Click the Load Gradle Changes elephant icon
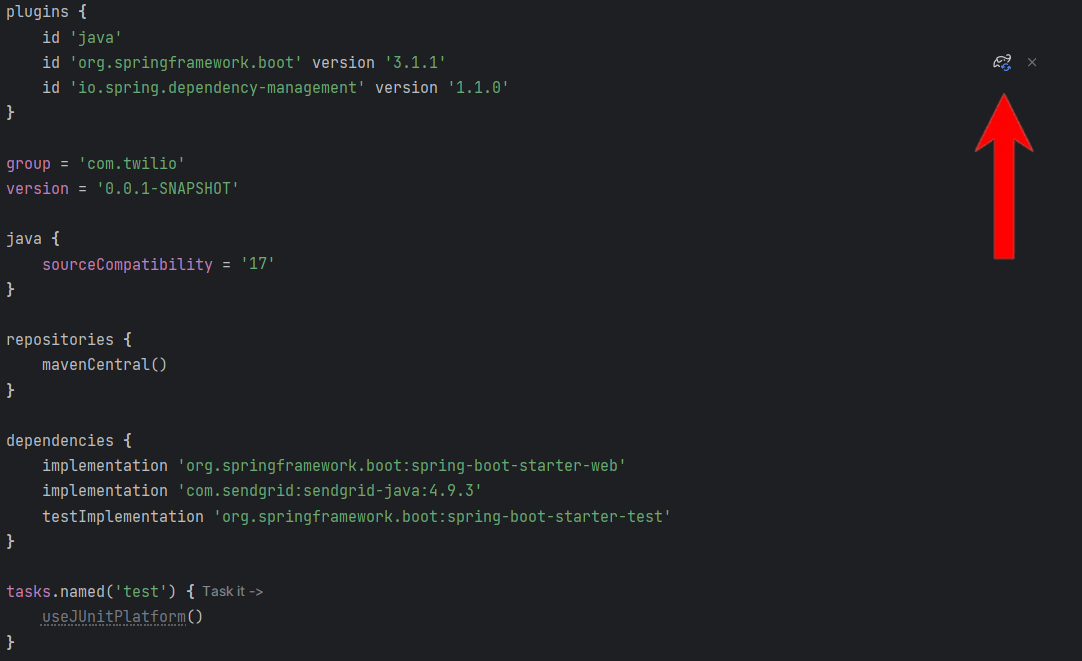 pyautogui.click(x=1002, y=63)
